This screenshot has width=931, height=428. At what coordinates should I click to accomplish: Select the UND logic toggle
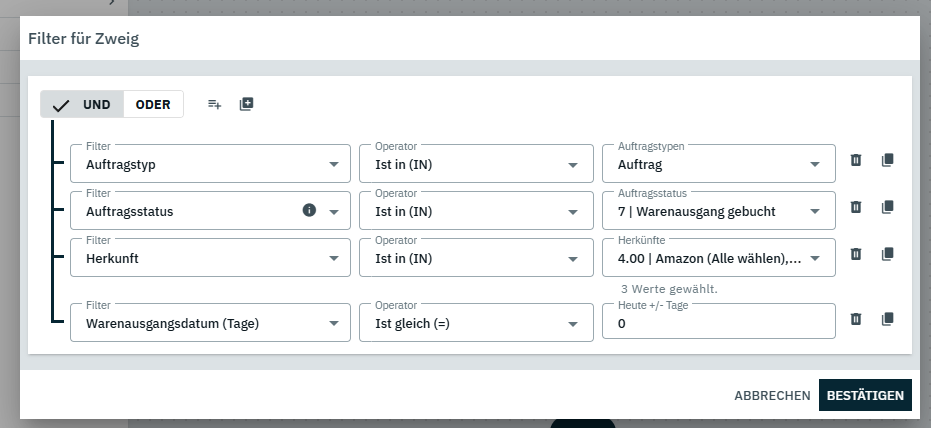click(83, 104)
